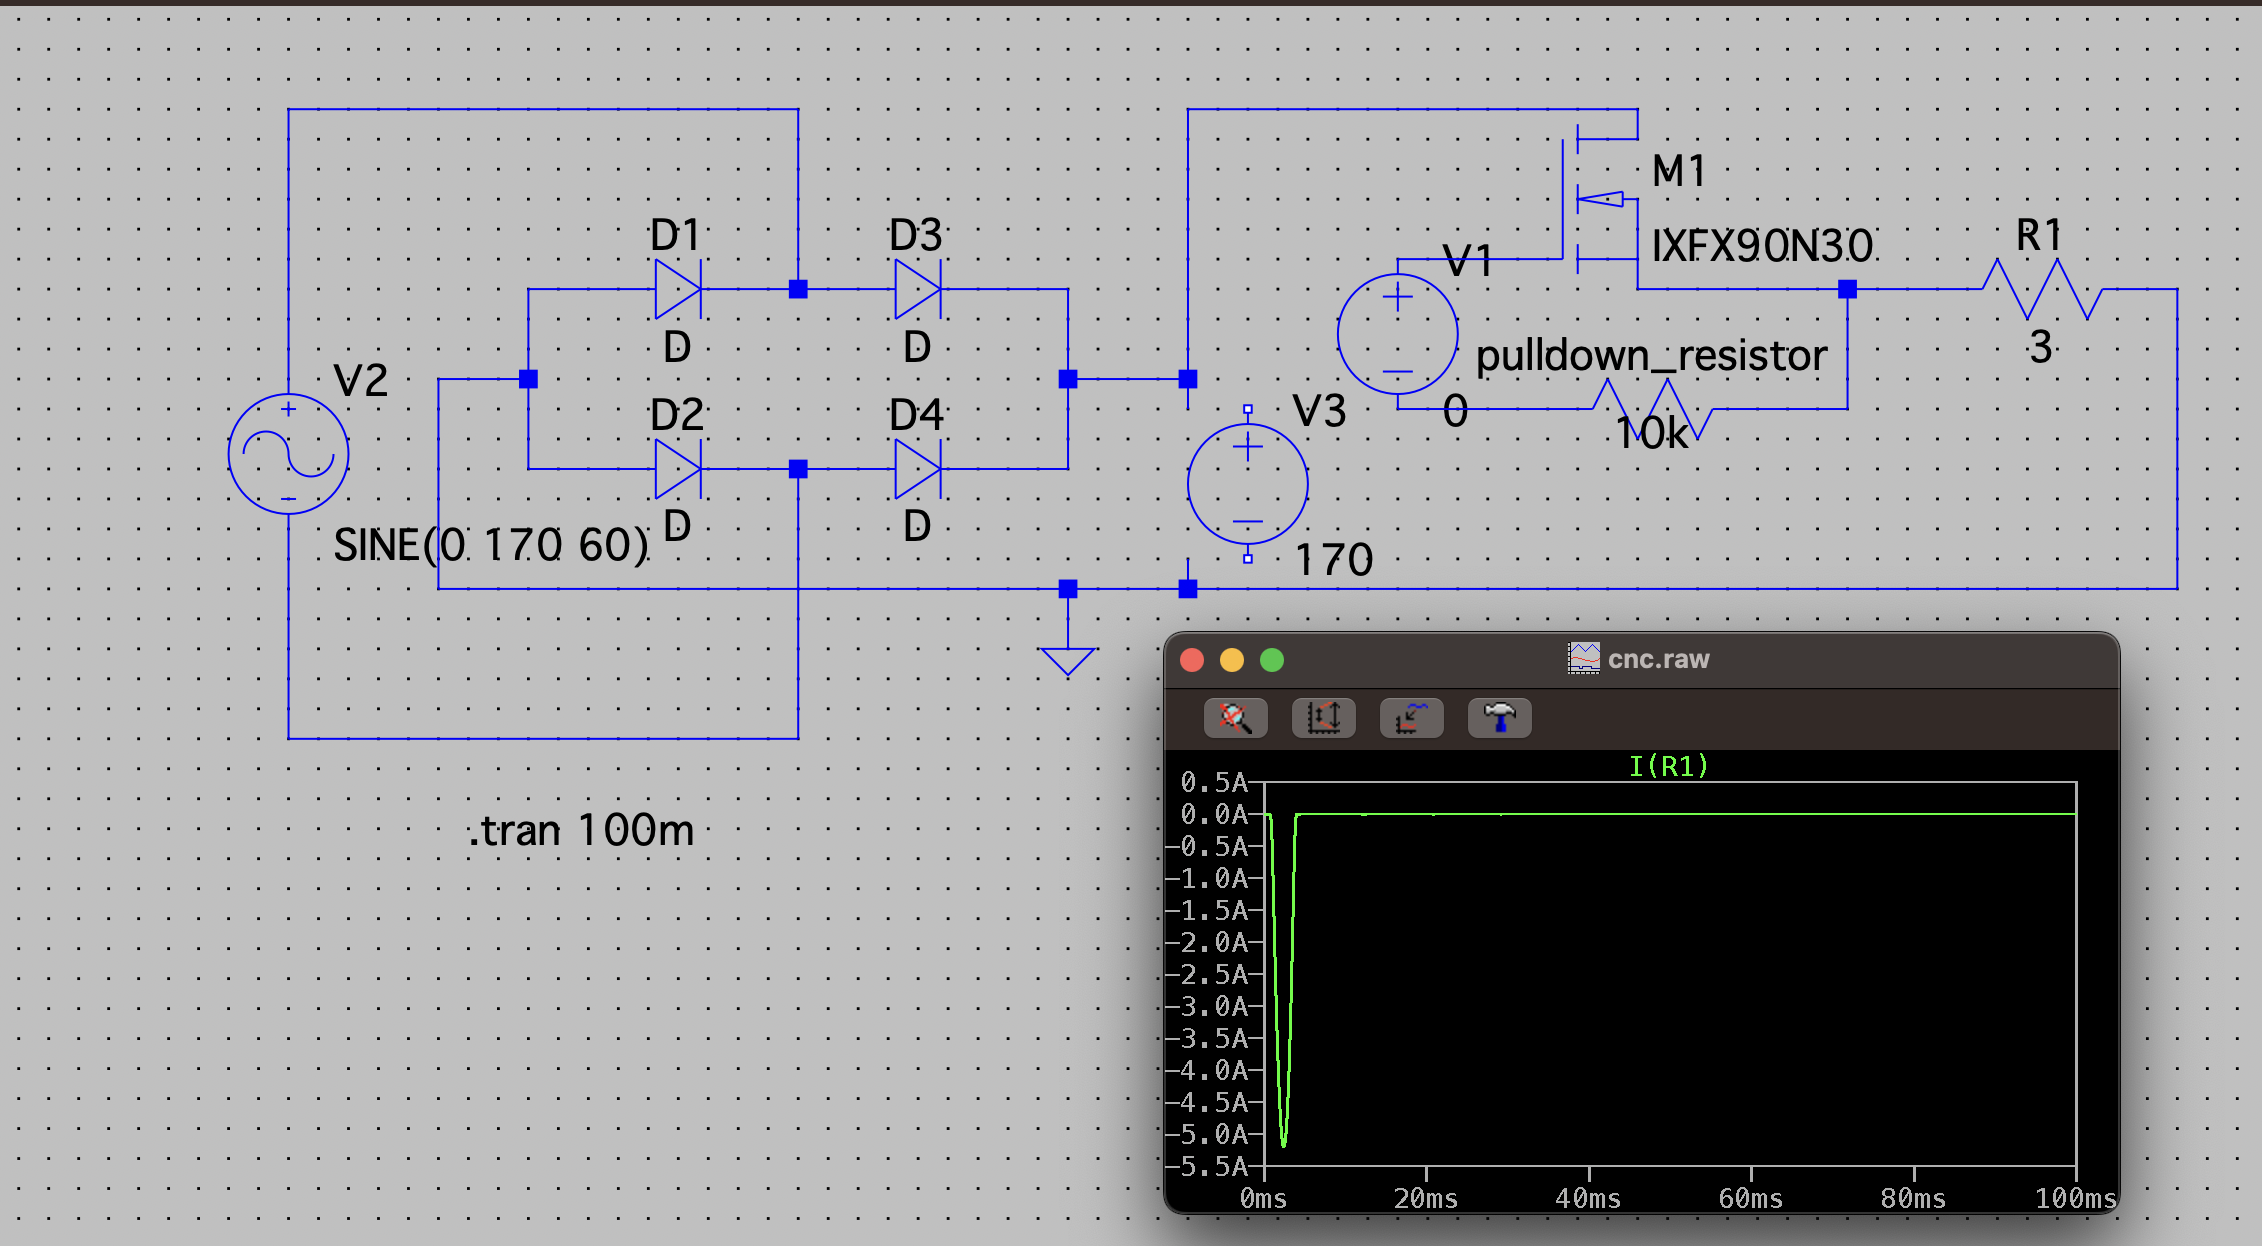Click the IXFX90N30 model name text
2262x1246 pixels.
coord(1762,245)
